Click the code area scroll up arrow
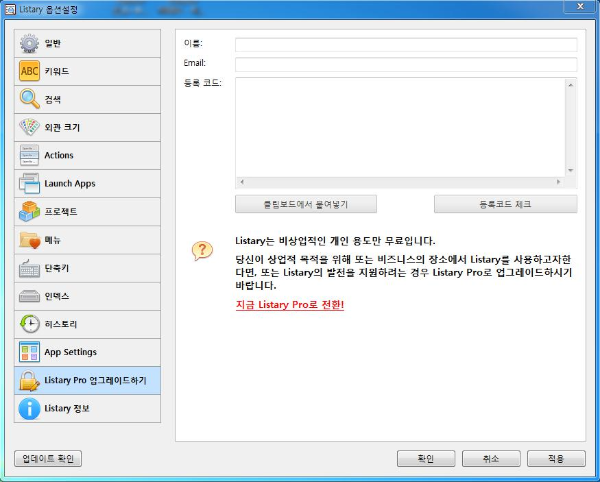Viewport: 600px width, 482px height. pos(571,85)
